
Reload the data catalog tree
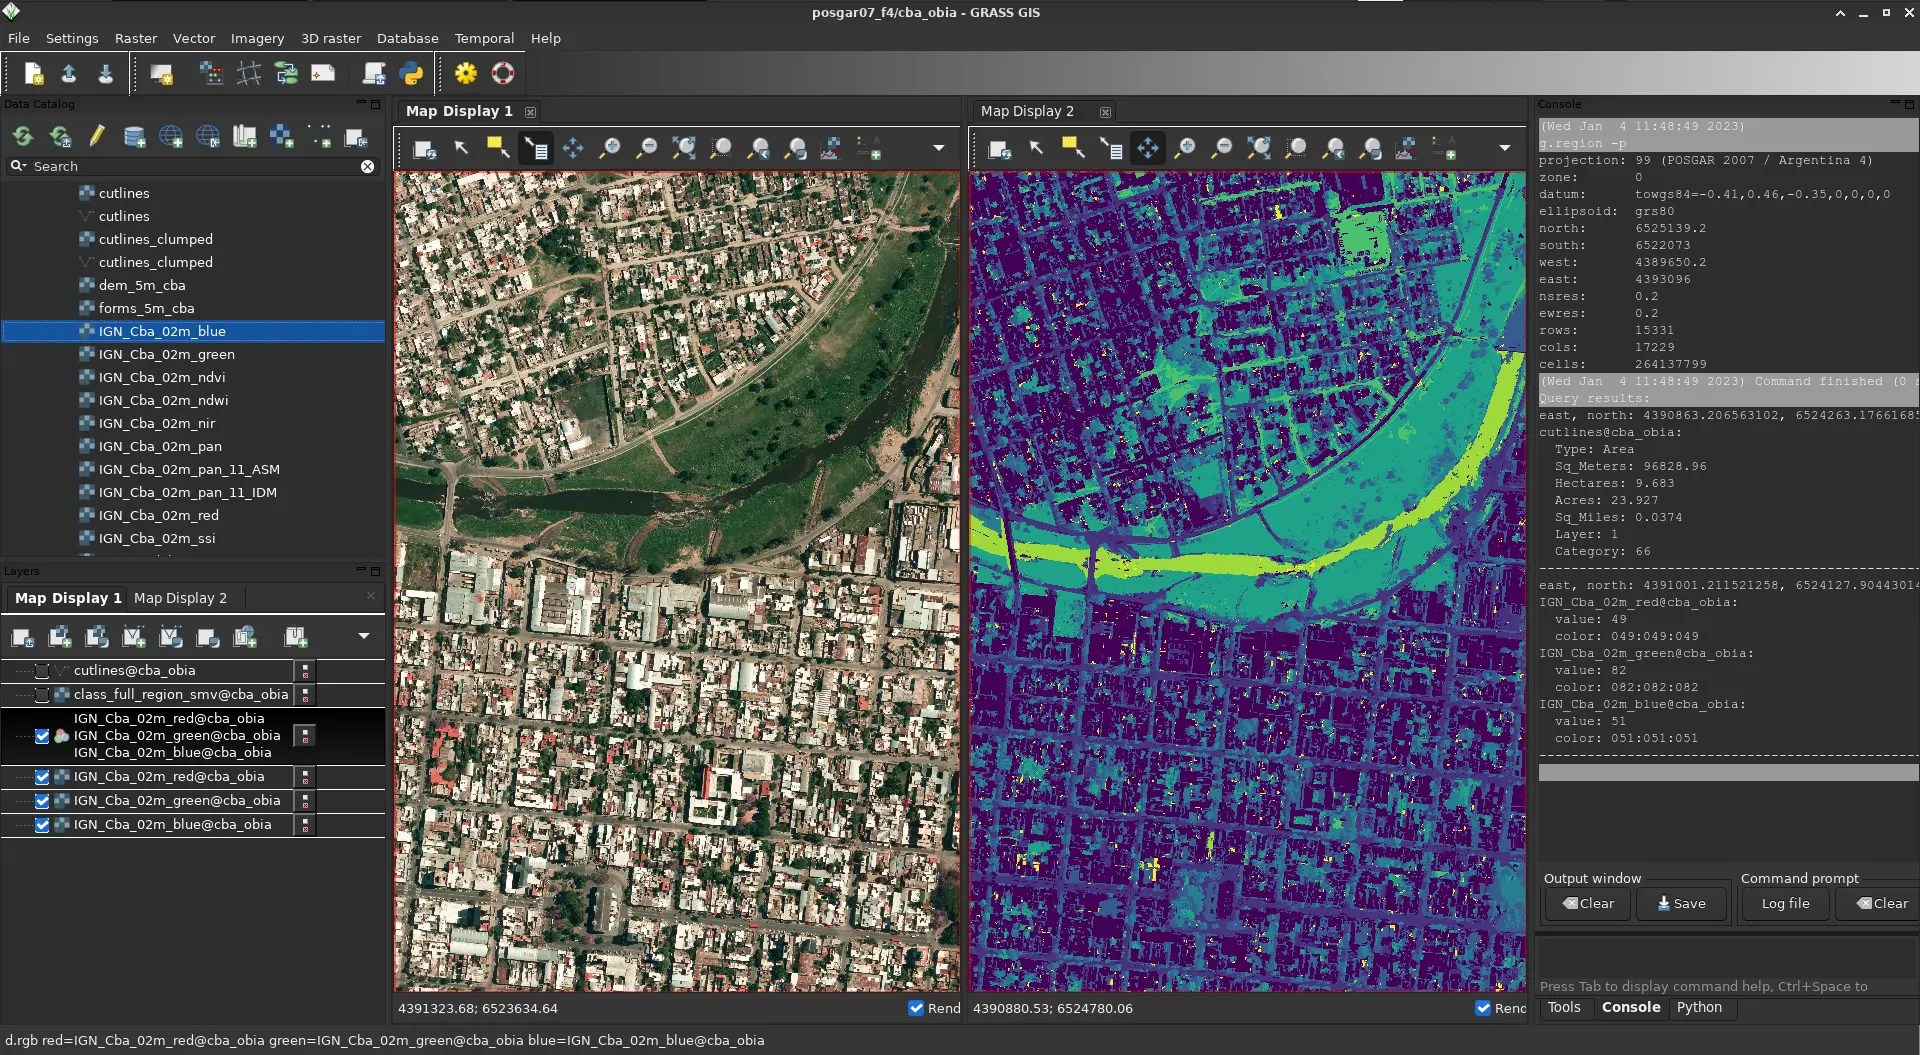click(x=22, y=136)
